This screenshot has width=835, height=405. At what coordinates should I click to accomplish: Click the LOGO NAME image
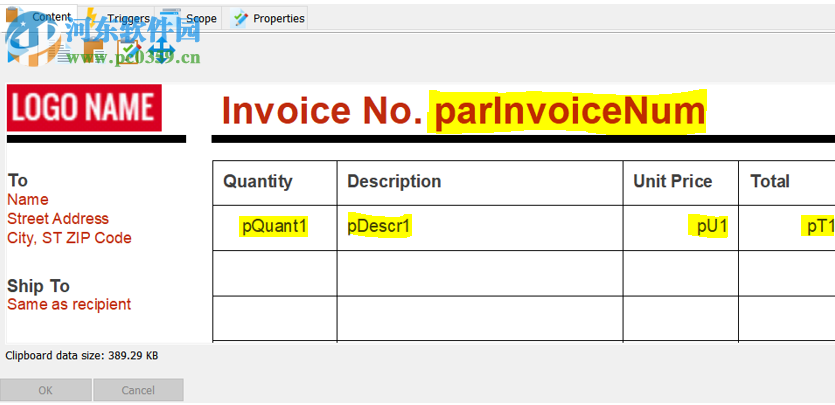(84, 108)
